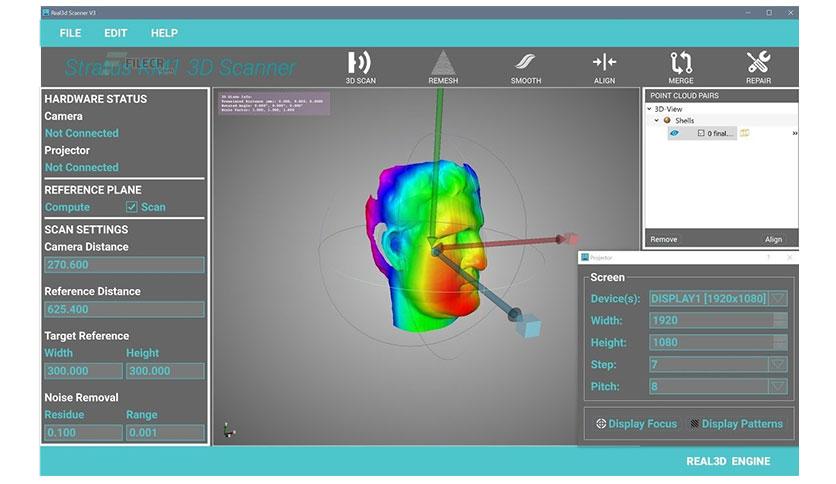836x484 pixels.
Task: Open the Align tool in the top toolbar
Action: (604, 68)
